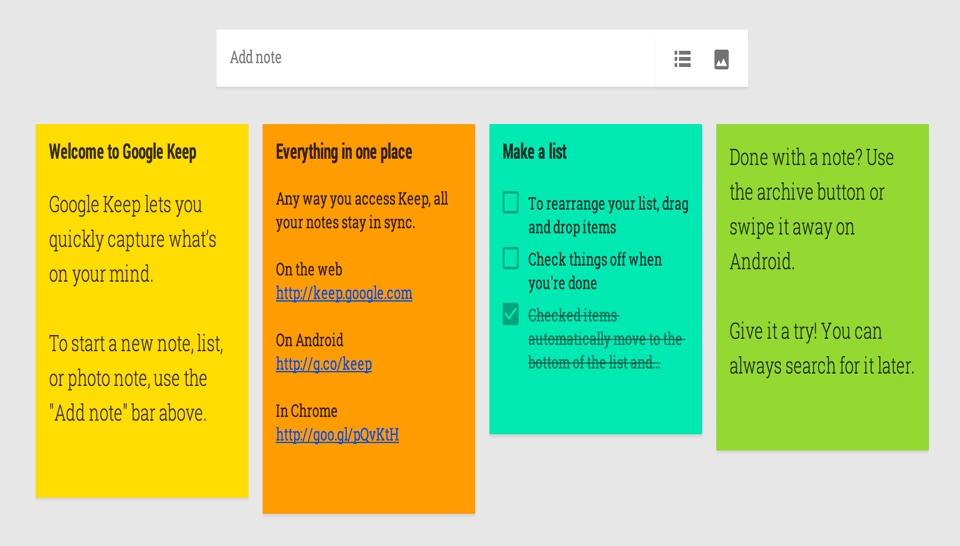The image size is (960, 546).
Task: Uncheck the 'Checked items' checkbox
Action: click(x=511, y=315)
